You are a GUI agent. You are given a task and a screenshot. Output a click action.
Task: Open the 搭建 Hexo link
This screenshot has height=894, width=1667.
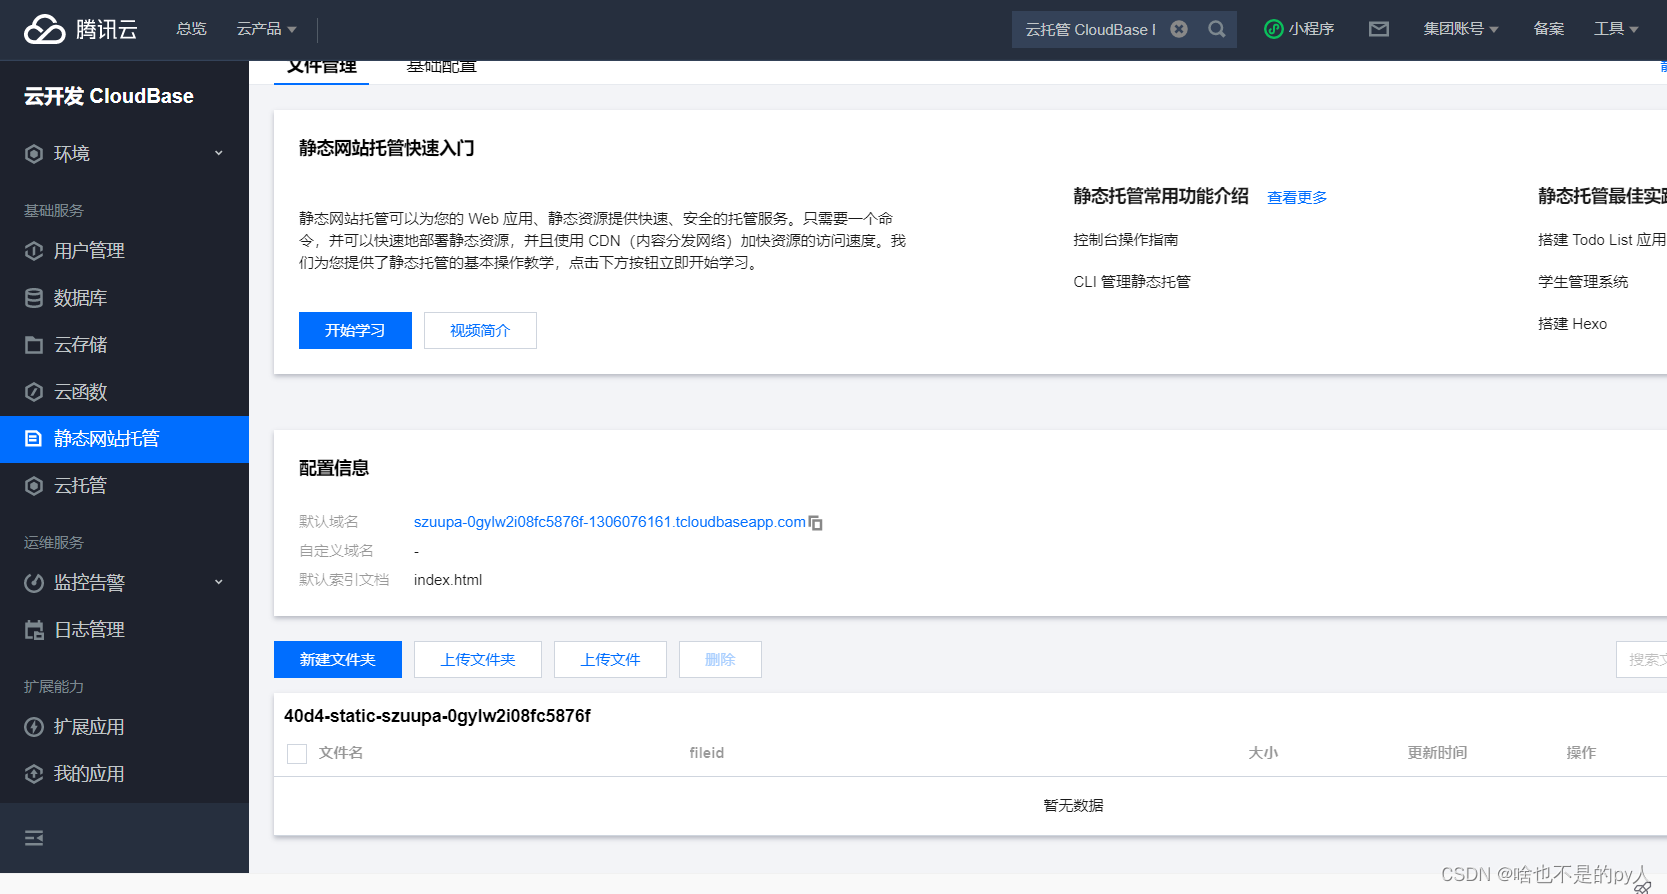click(1572, 324)
